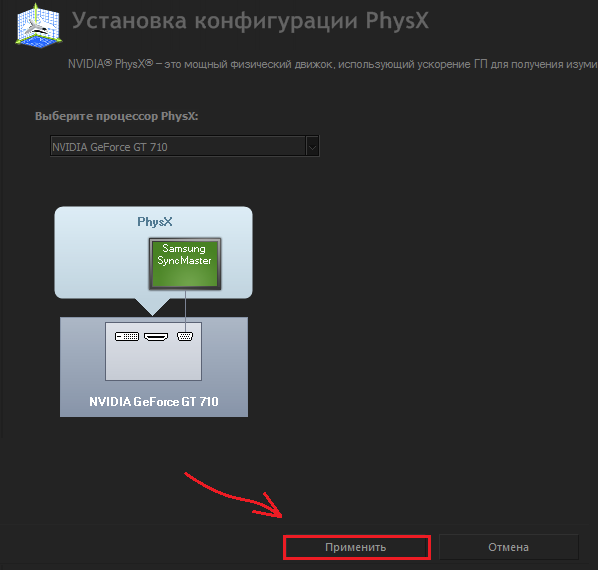Click the Отмена button
The width and height of the screenshot is (598, 570).
tap(509, 547)
